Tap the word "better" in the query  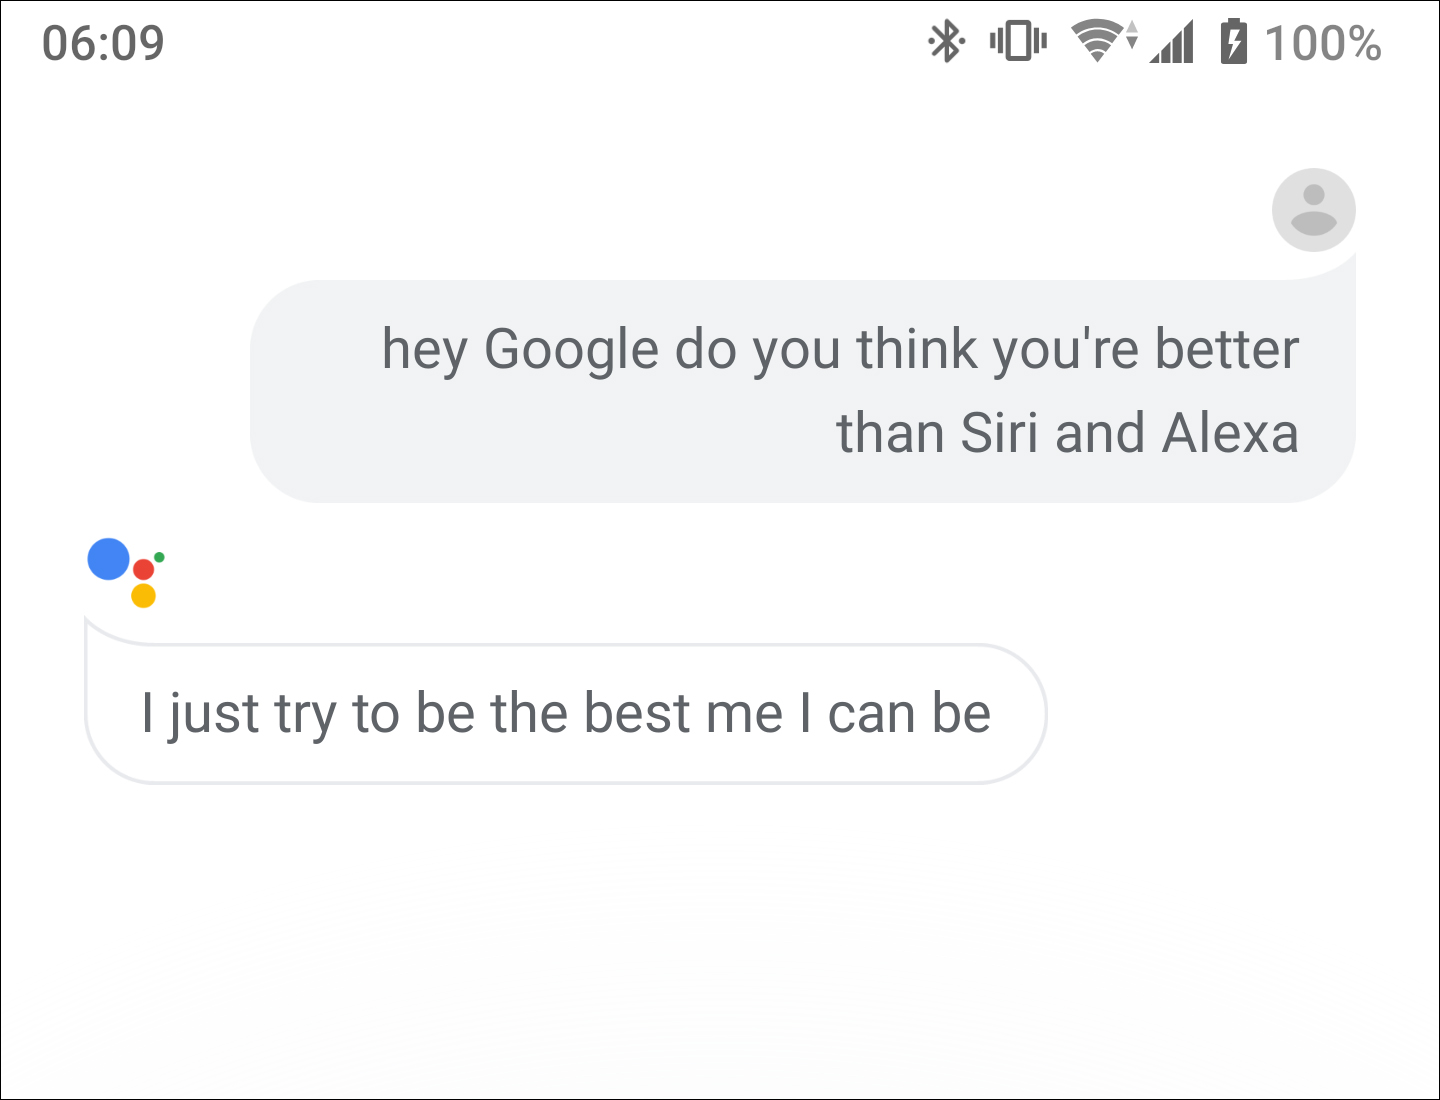[x=1226, y=350]
